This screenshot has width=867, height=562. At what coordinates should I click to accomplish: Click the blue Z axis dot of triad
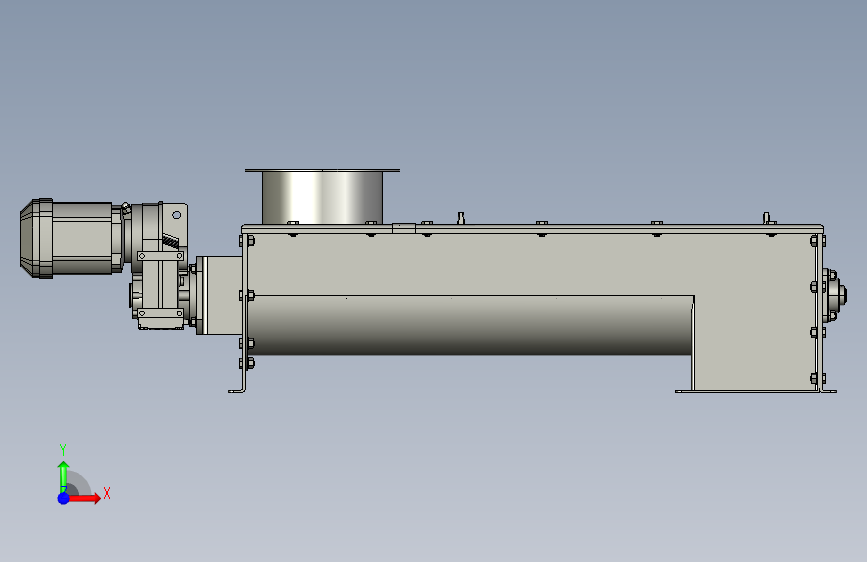(x=64, y=498)
